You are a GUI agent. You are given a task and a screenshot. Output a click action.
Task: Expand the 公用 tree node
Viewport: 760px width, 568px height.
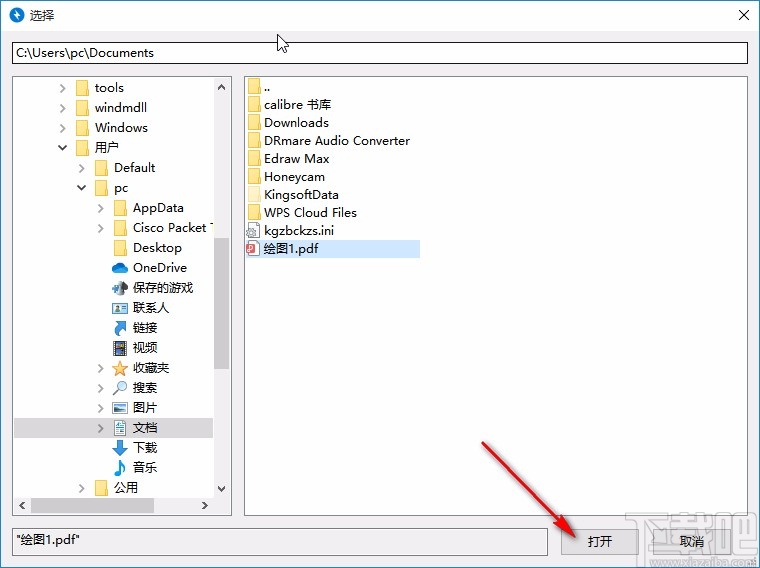(x=81, y=488)
